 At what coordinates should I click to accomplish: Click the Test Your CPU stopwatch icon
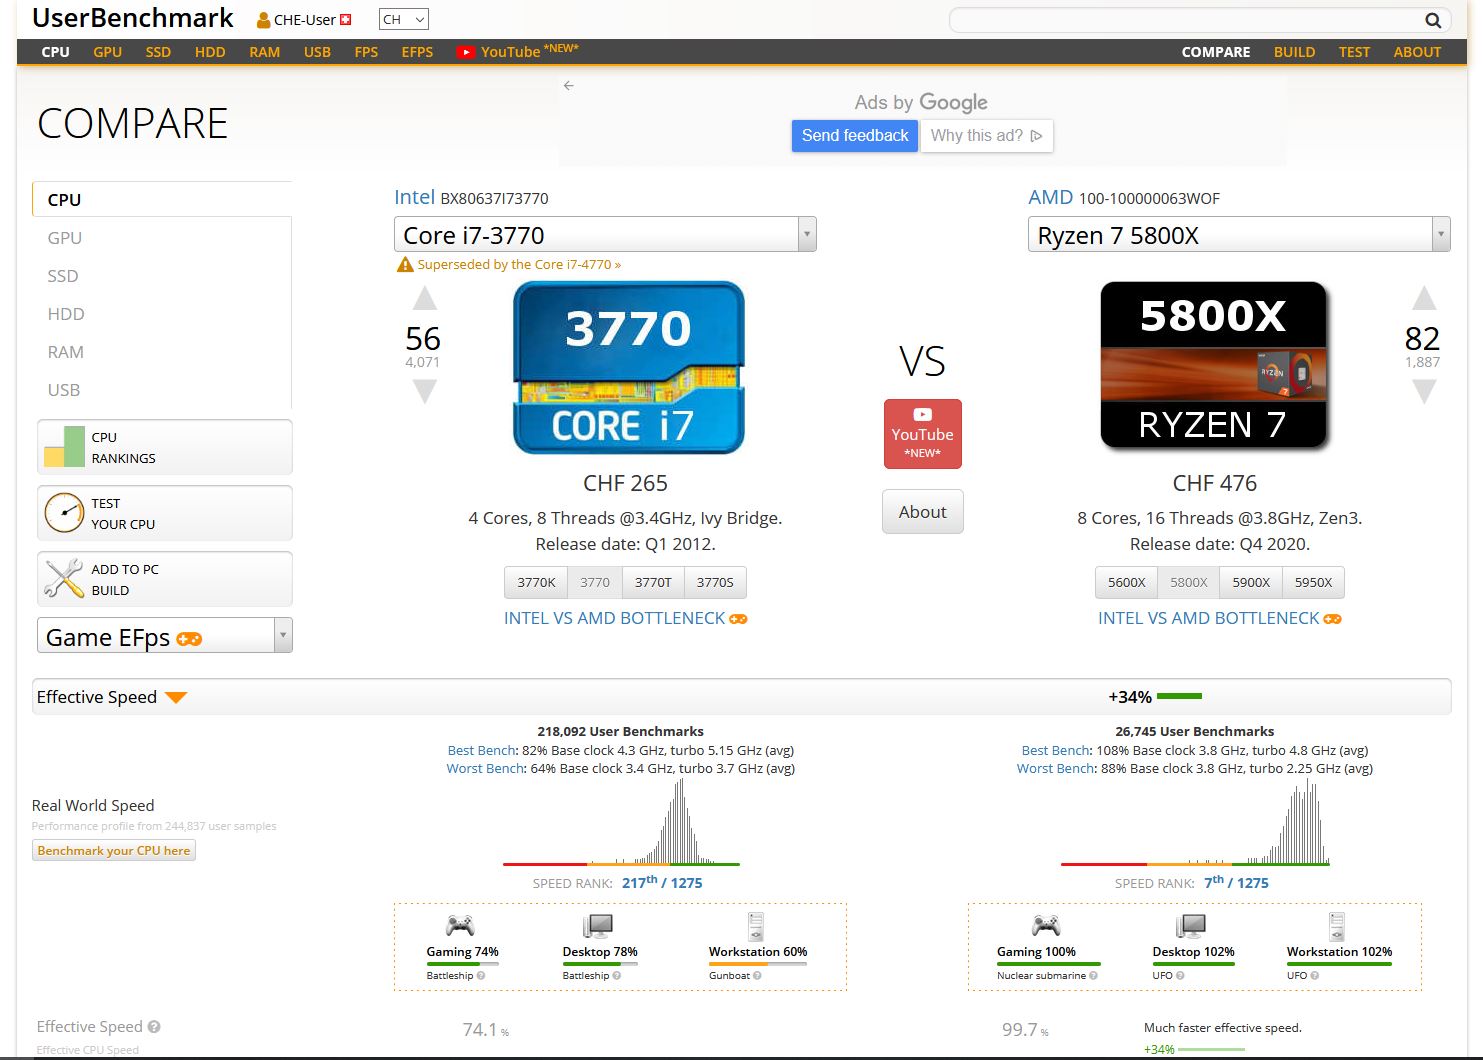tap(64, 513)
